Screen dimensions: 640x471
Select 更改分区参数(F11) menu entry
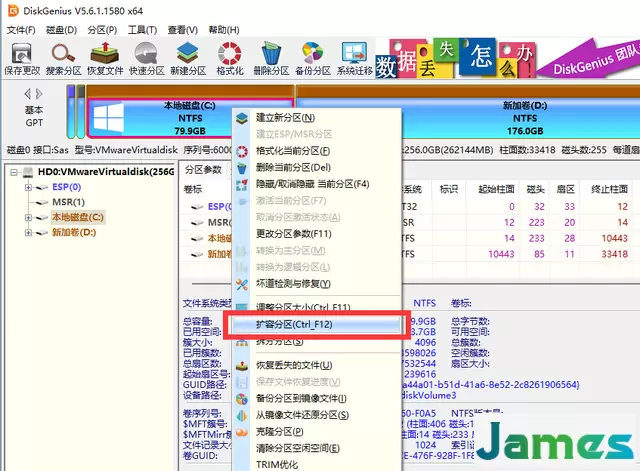pos(316,234)
